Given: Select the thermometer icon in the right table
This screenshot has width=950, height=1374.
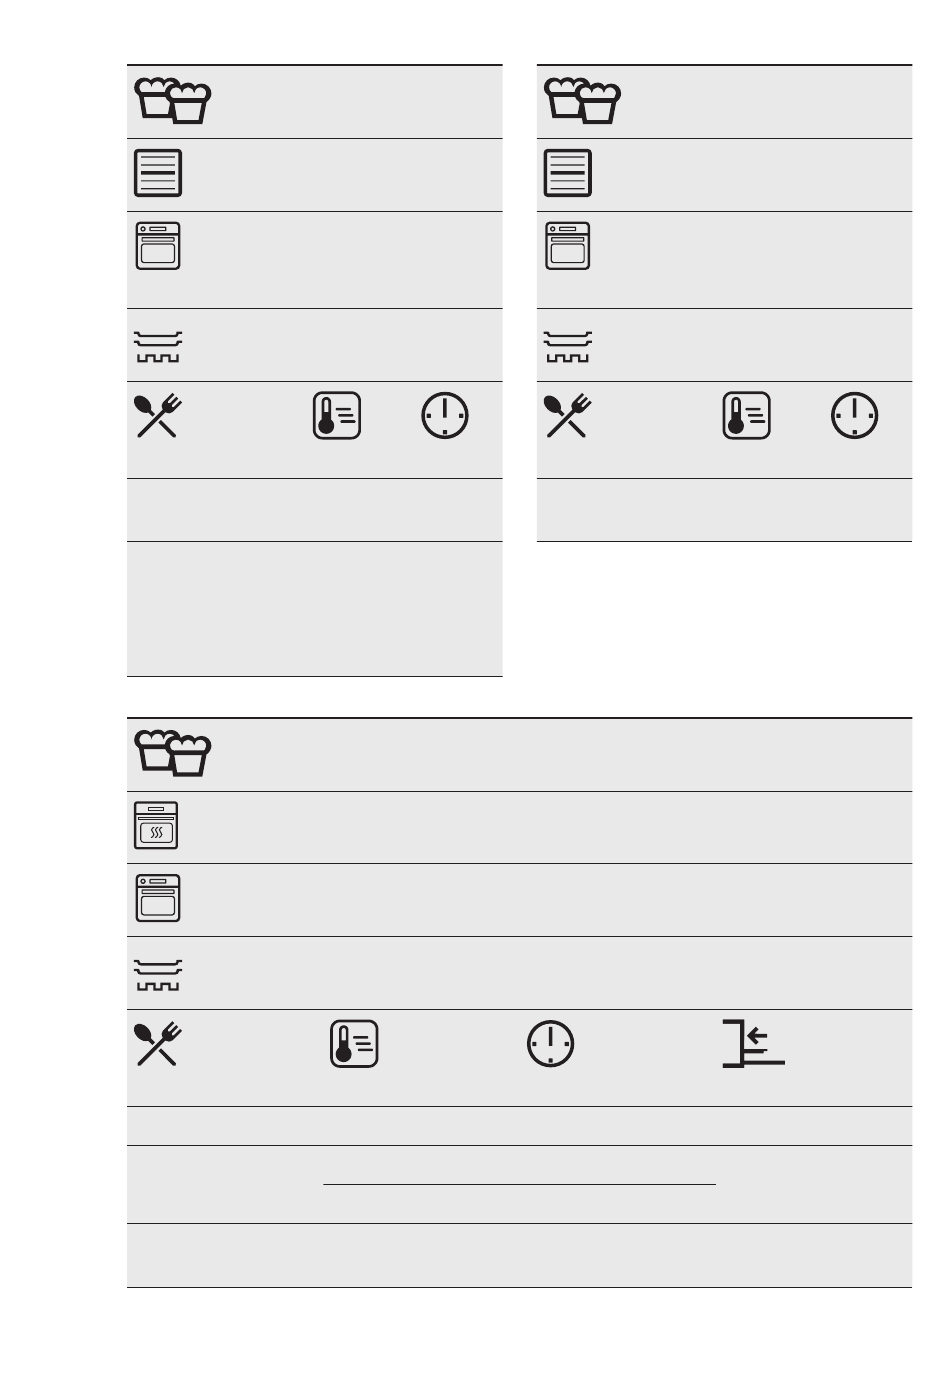Looking at the screenshot, I should coord(747,416).
